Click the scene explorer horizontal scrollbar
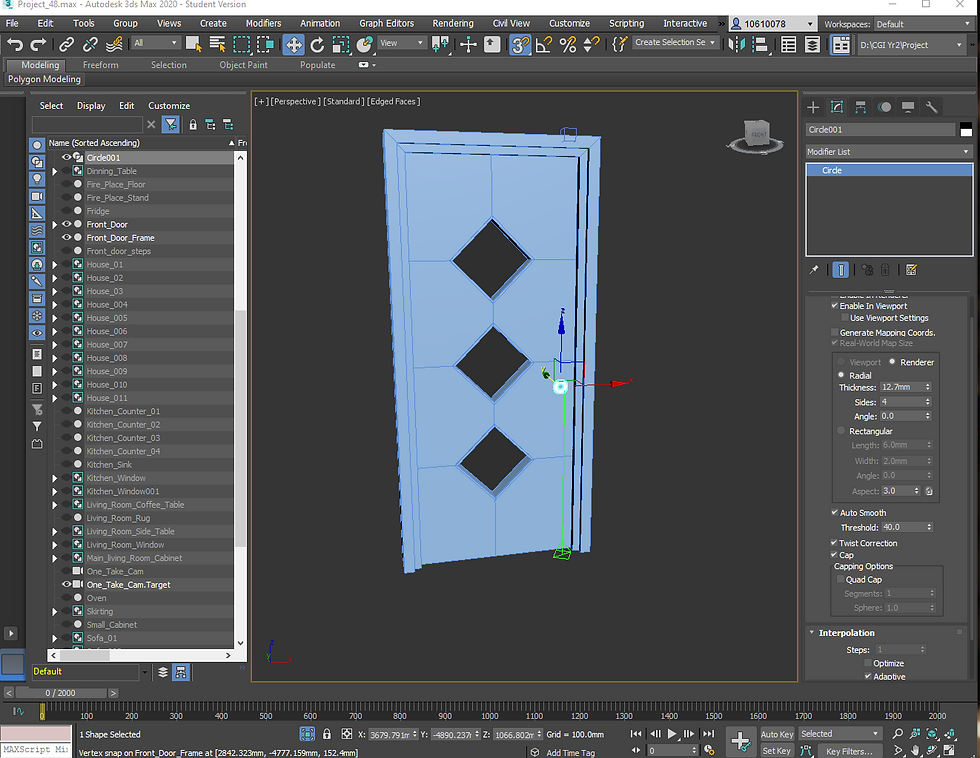The height and width of the screenshot is (758, 980). (x=84, y=656)
